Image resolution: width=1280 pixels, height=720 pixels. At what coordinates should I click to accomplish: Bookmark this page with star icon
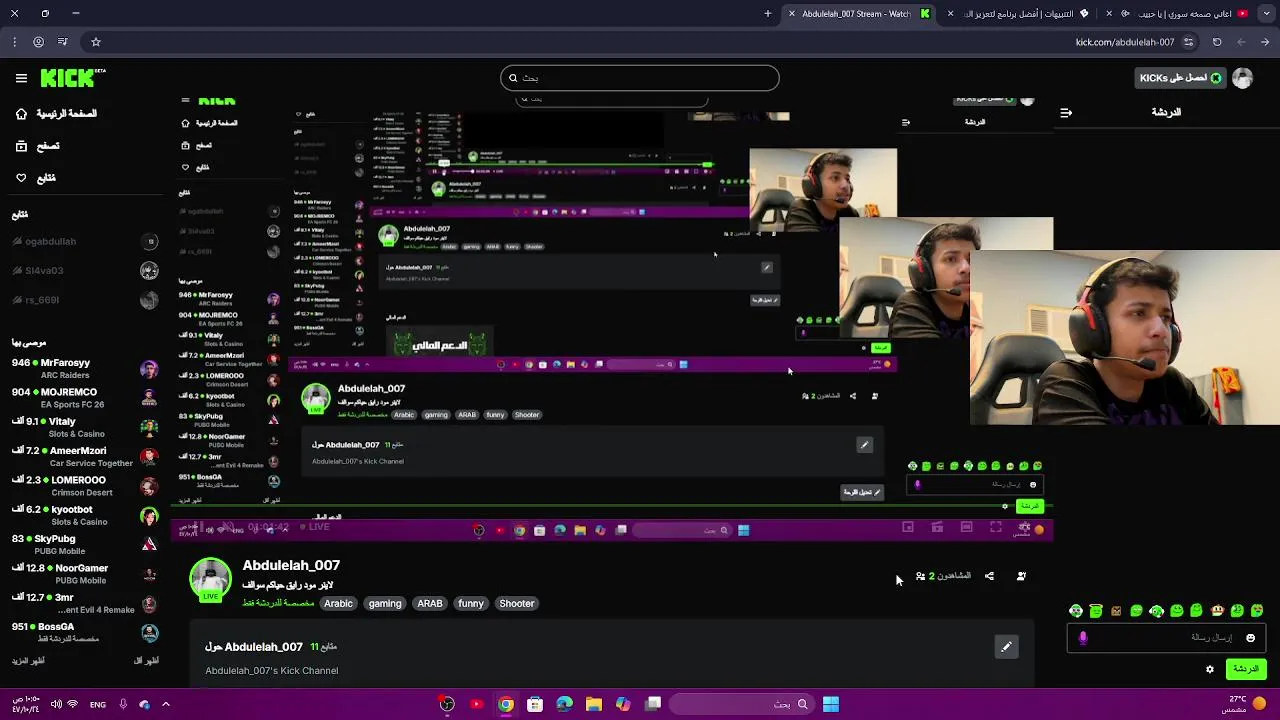point(96,42)
